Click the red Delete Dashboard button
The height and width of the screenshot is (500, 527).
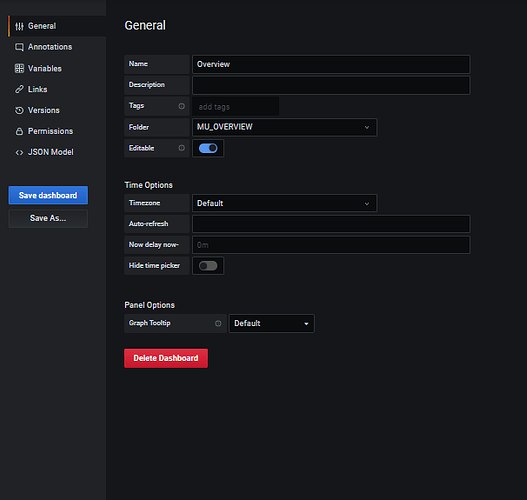pyautogui.click(x=166, y=358)
